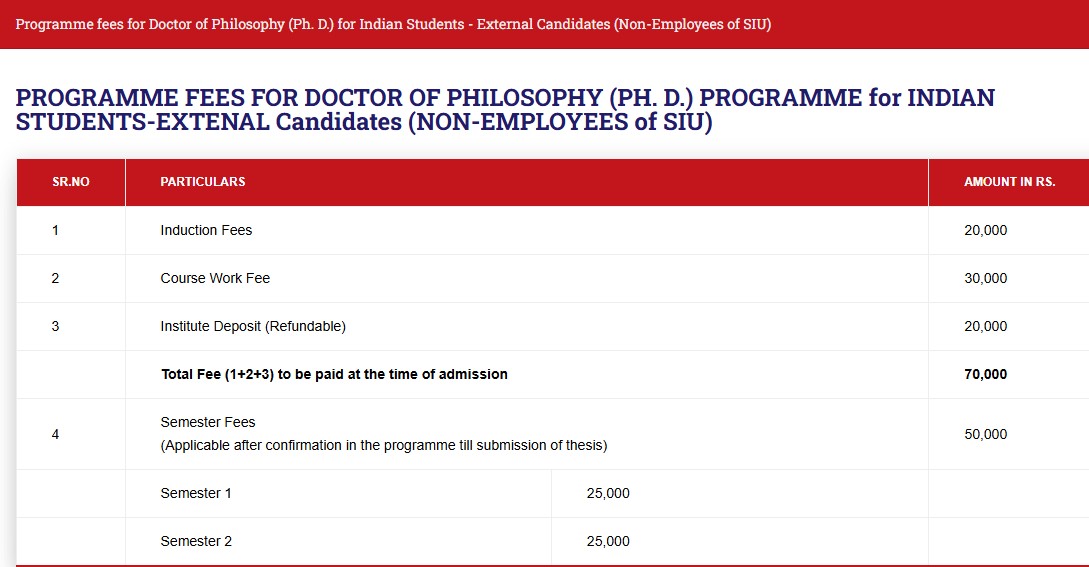Select the Institute Deposit (Refundable) label

(253, 326)
